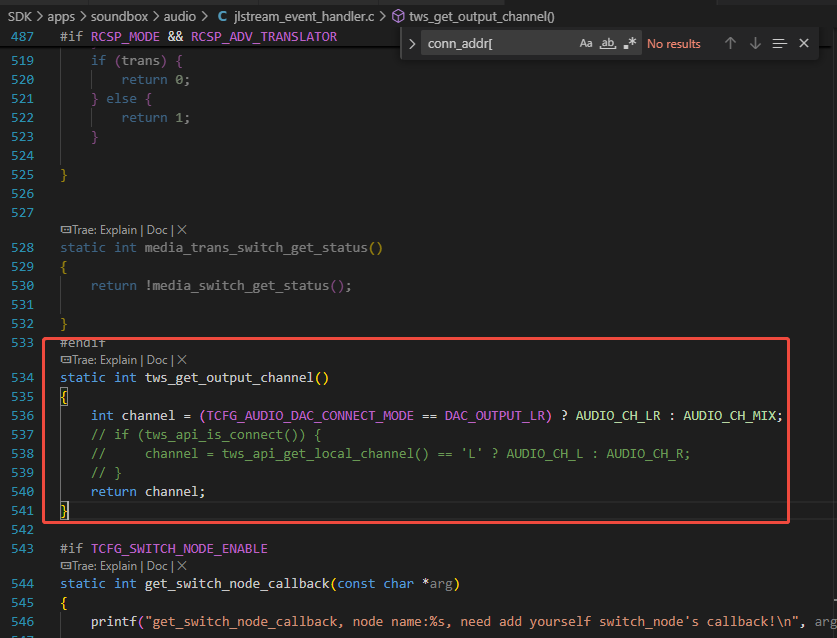Click media_switch_get_status call on line 530
The width and height of the screenshot is (837, 638).
click(241, 286)
